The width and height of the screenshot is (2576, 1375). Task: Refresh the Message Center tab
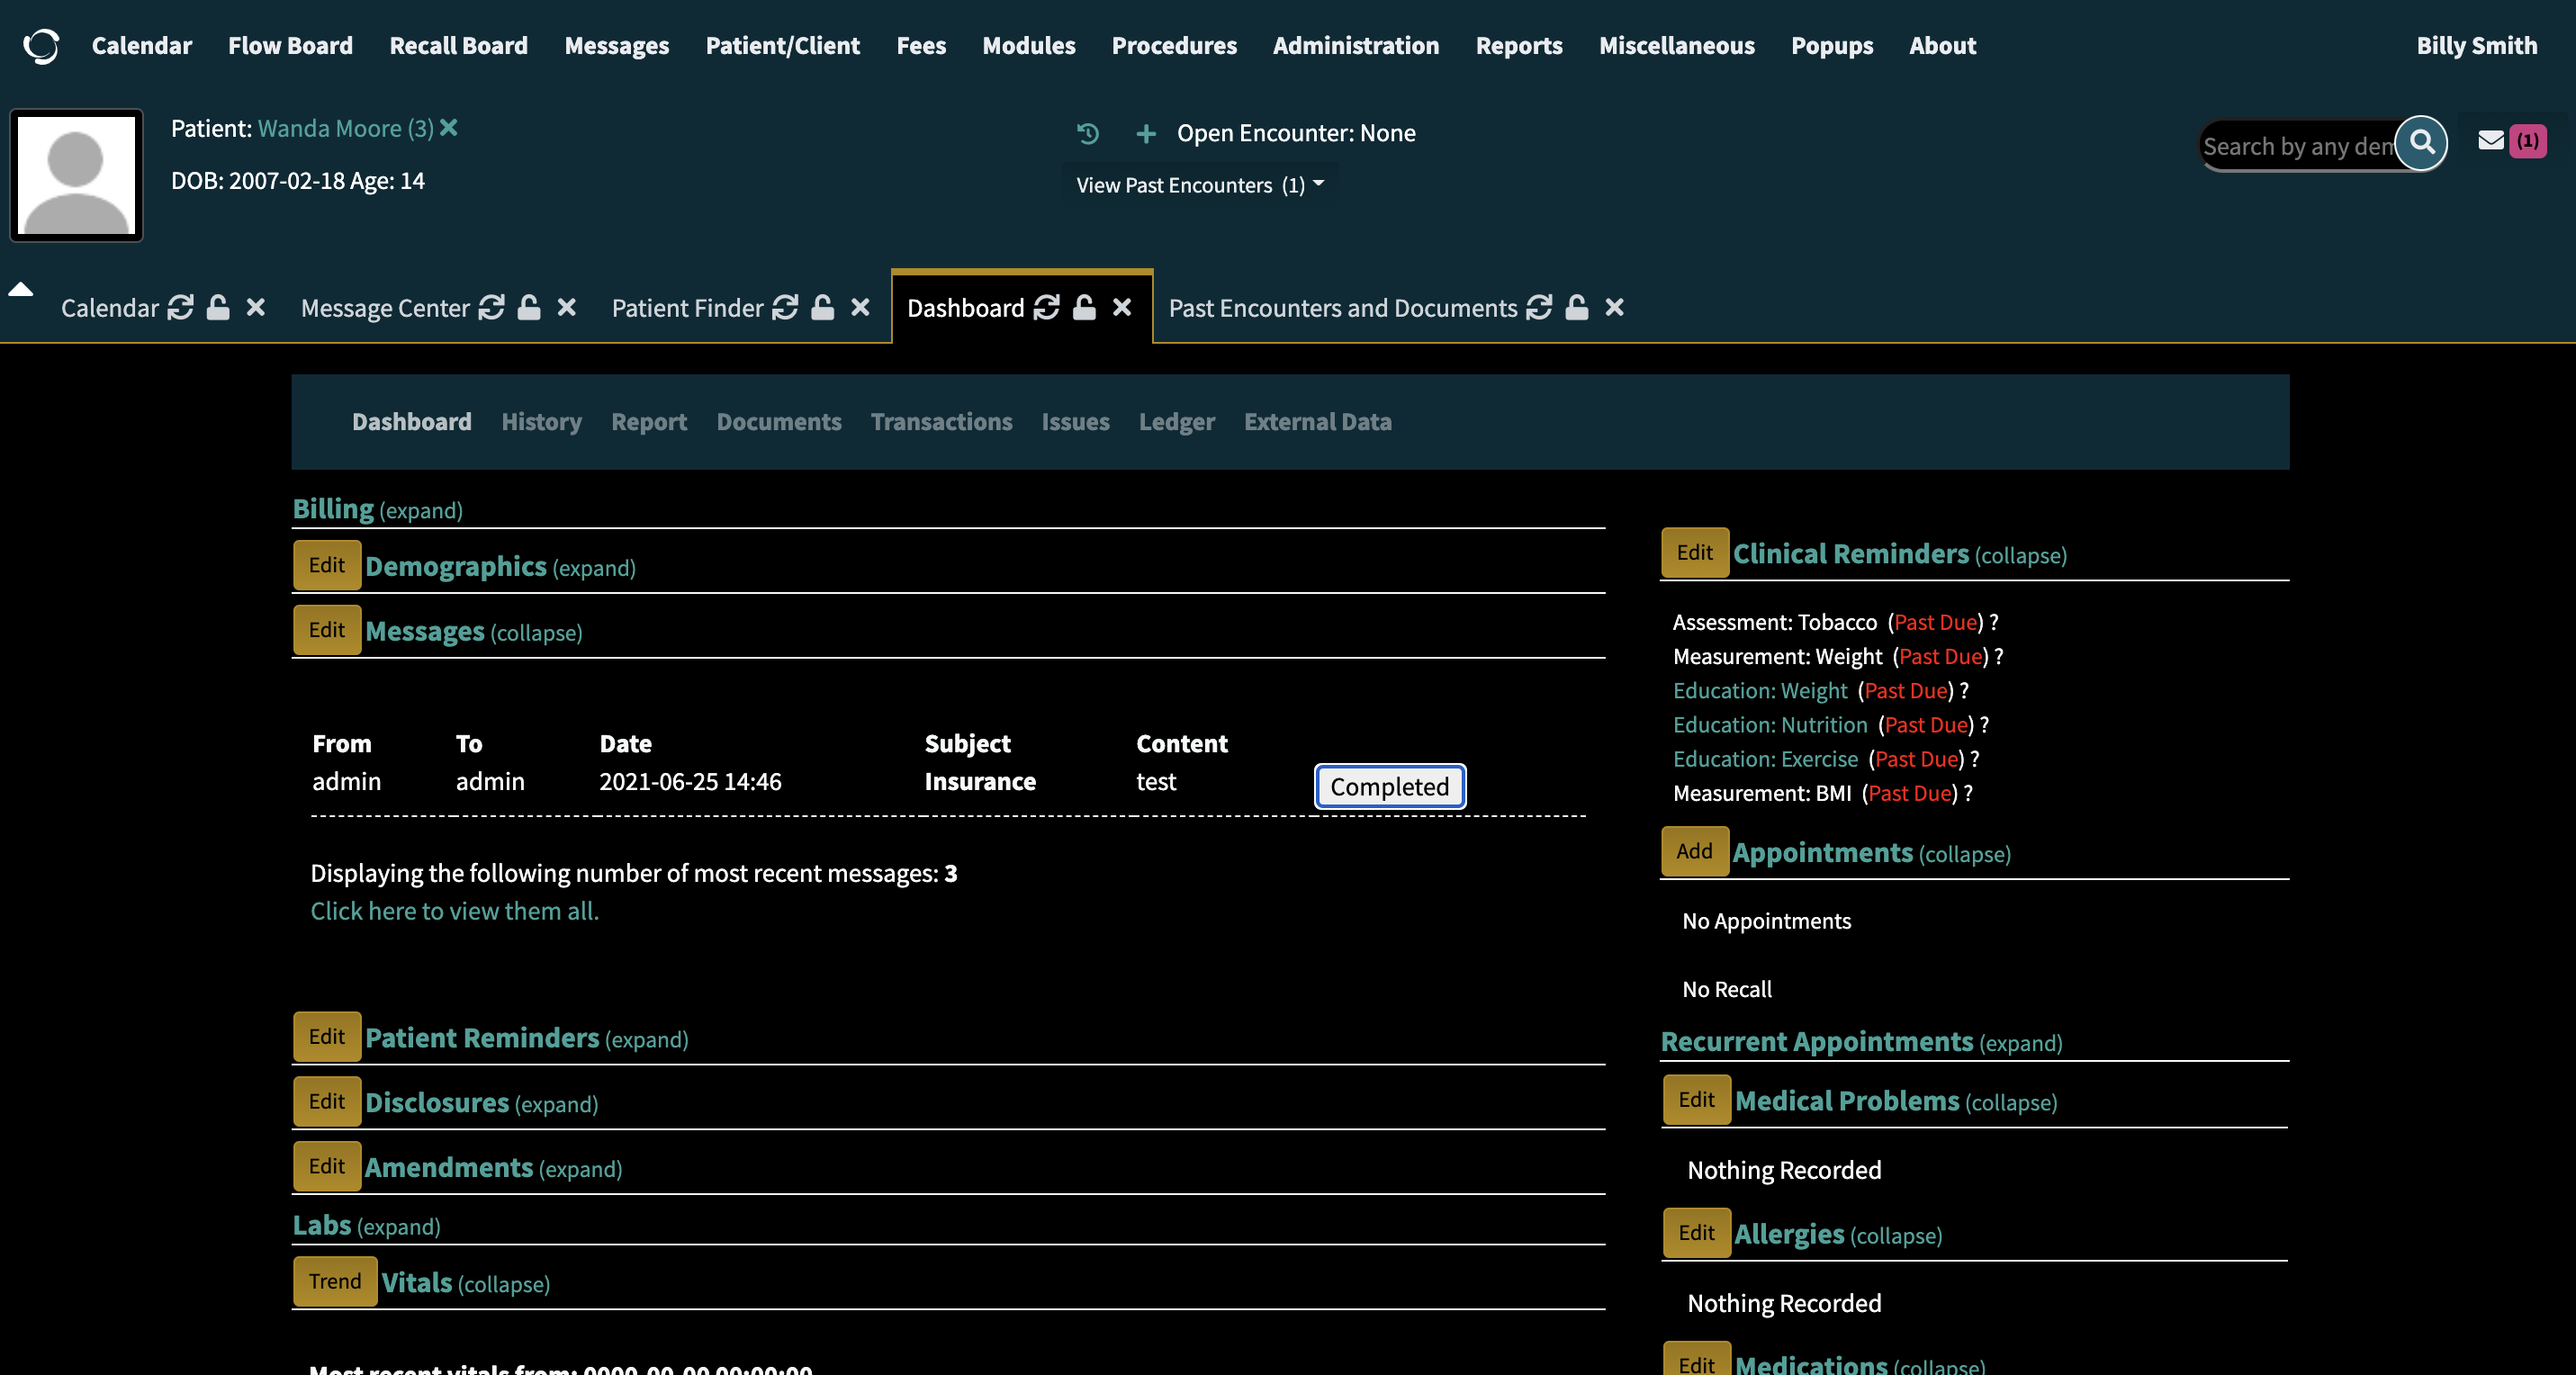coord(491,308)
